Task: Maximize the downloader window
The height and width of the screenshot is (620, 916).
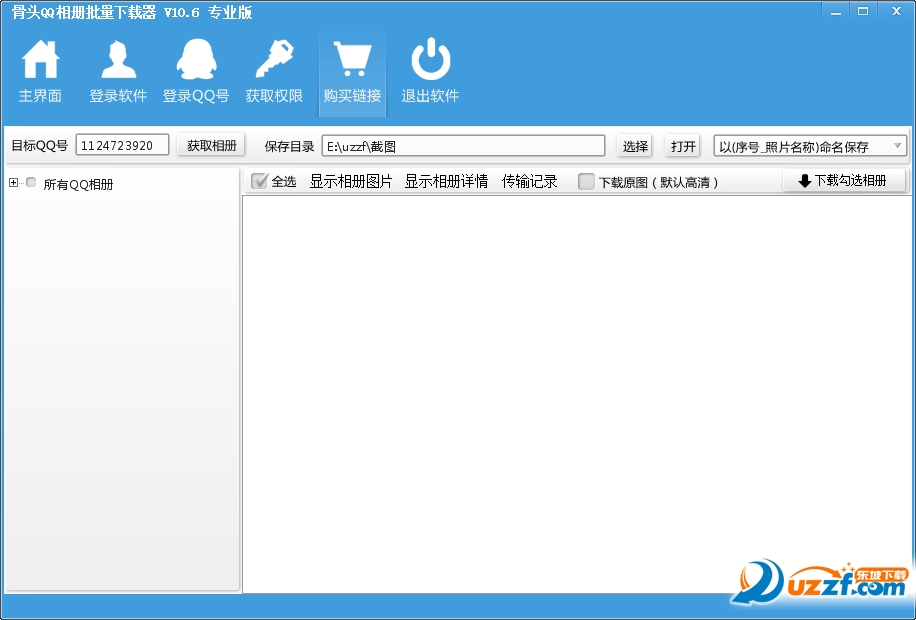Action: (863, 11)
